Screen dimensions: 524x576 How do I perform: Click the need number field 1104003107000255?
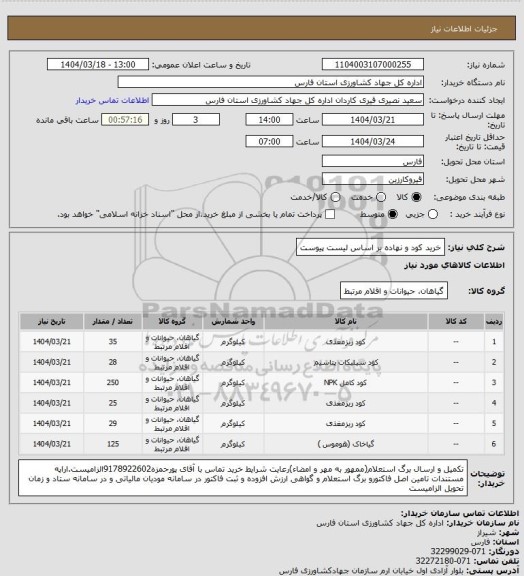click(x=373, y=64)
